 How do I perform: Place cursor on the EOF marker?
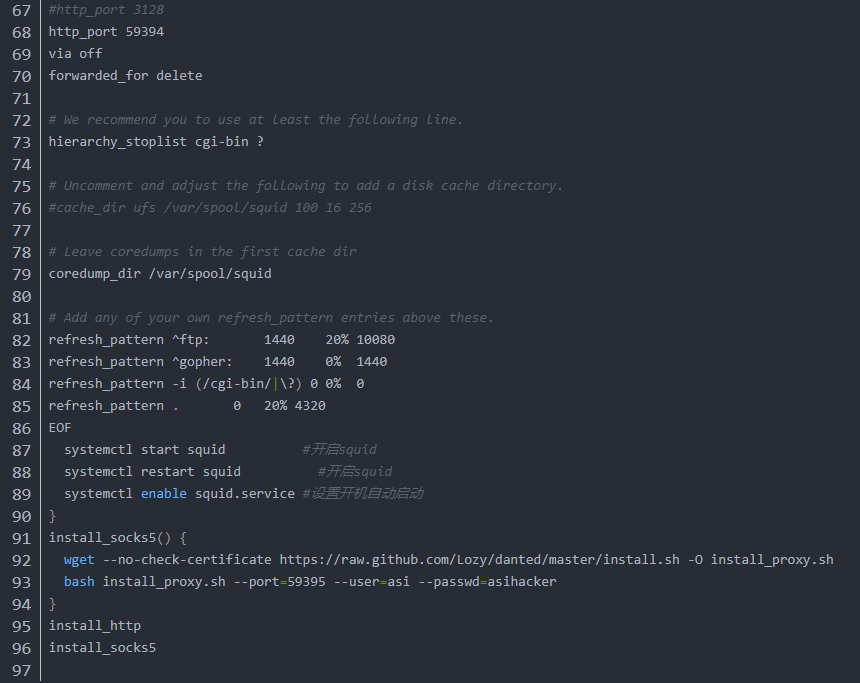click(x=60, y=427)
